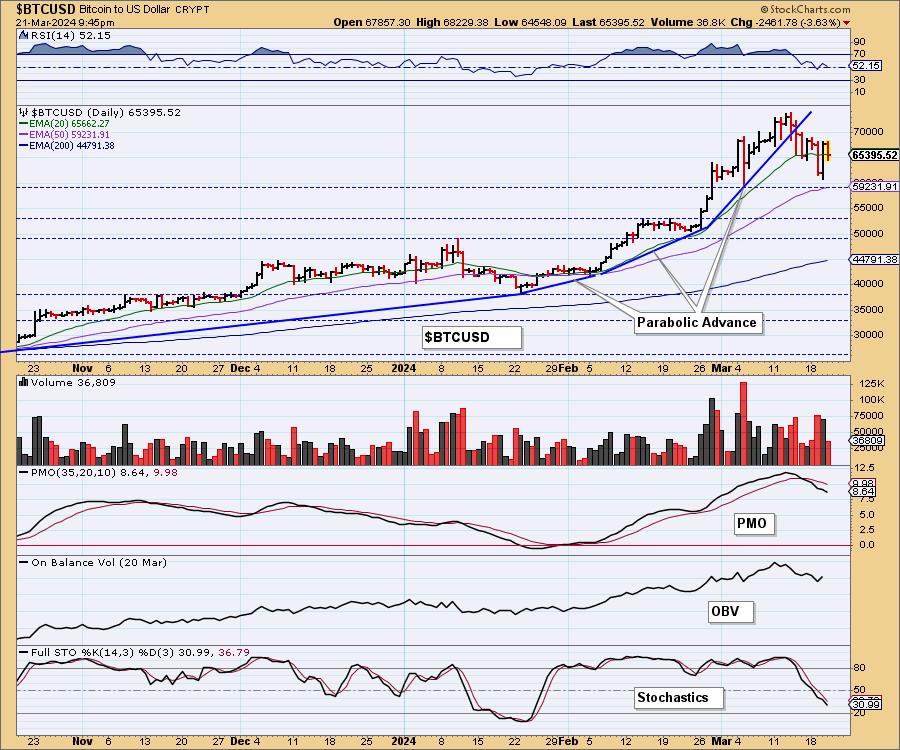Click the RSI legend area icon
Viewport: 900px width, 750px height.
(24, 36)
